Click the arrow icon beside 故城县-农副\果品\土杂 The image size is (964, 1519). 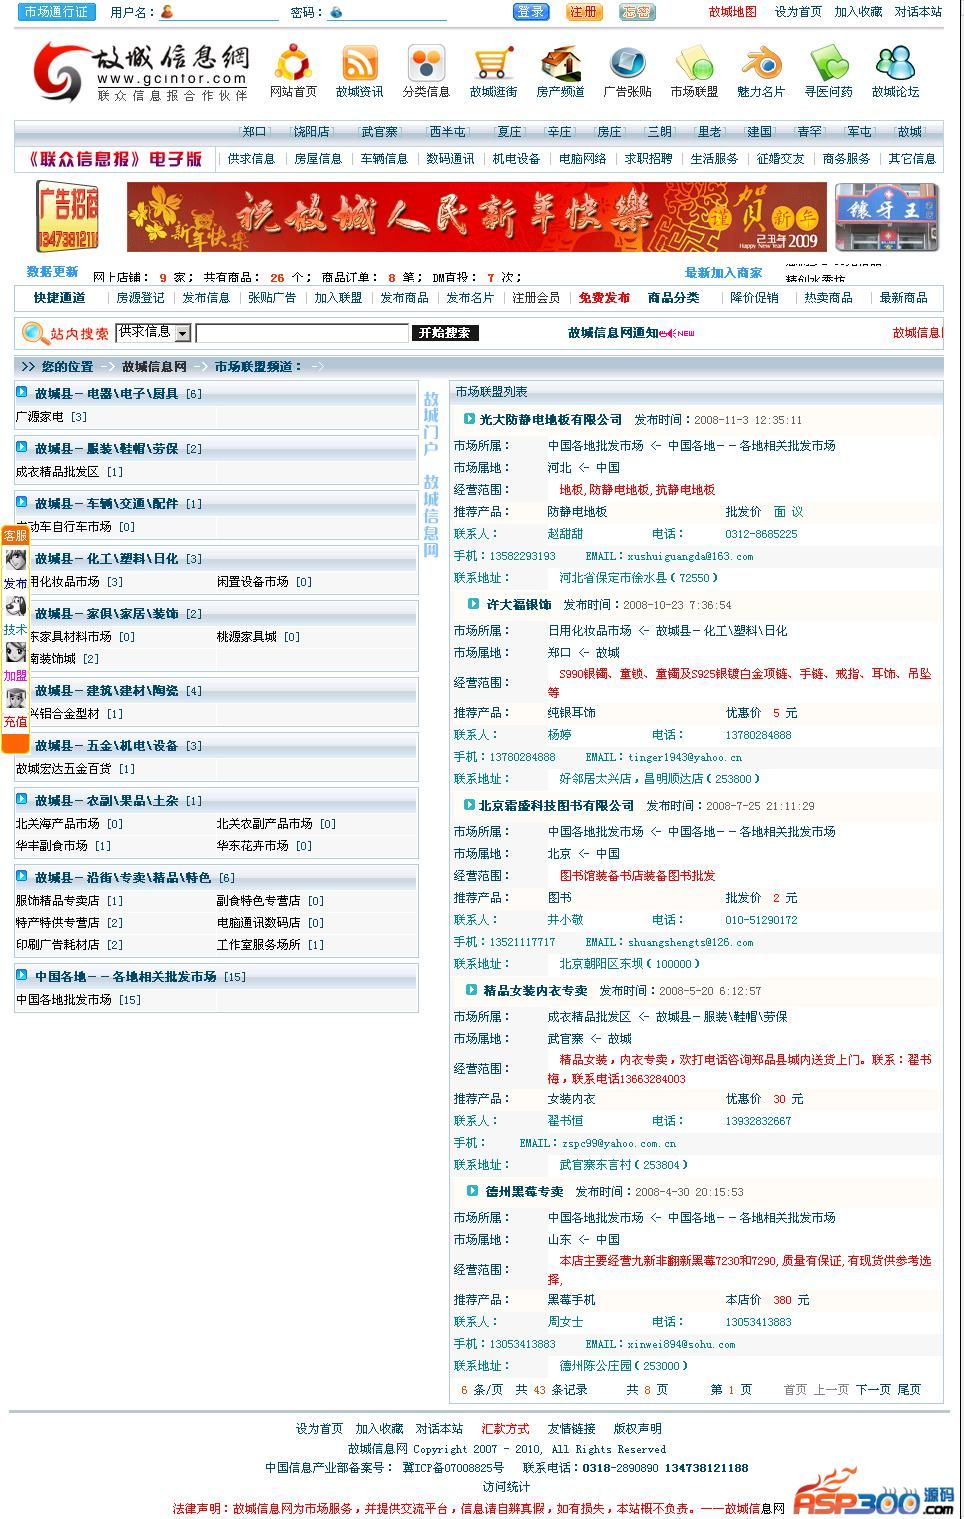[x=22, y=800]
